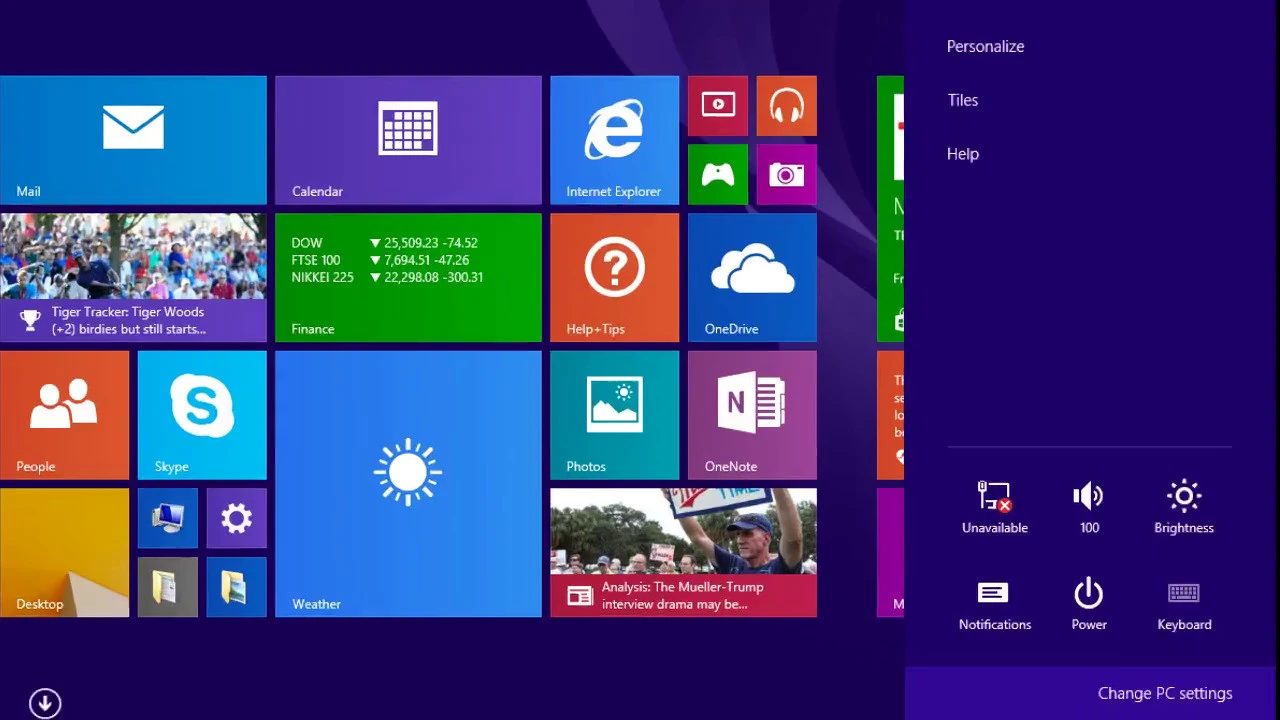Open the This PC computer tile
This screenshot has height=720, width=1280.
tap(168, 518)
